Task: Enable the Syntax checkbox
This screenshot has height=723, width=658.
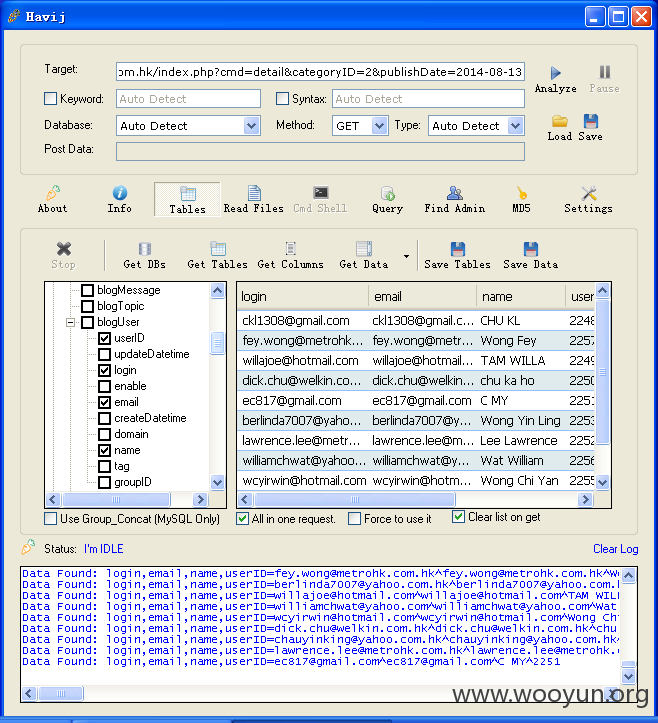Action: click(282, 99)
